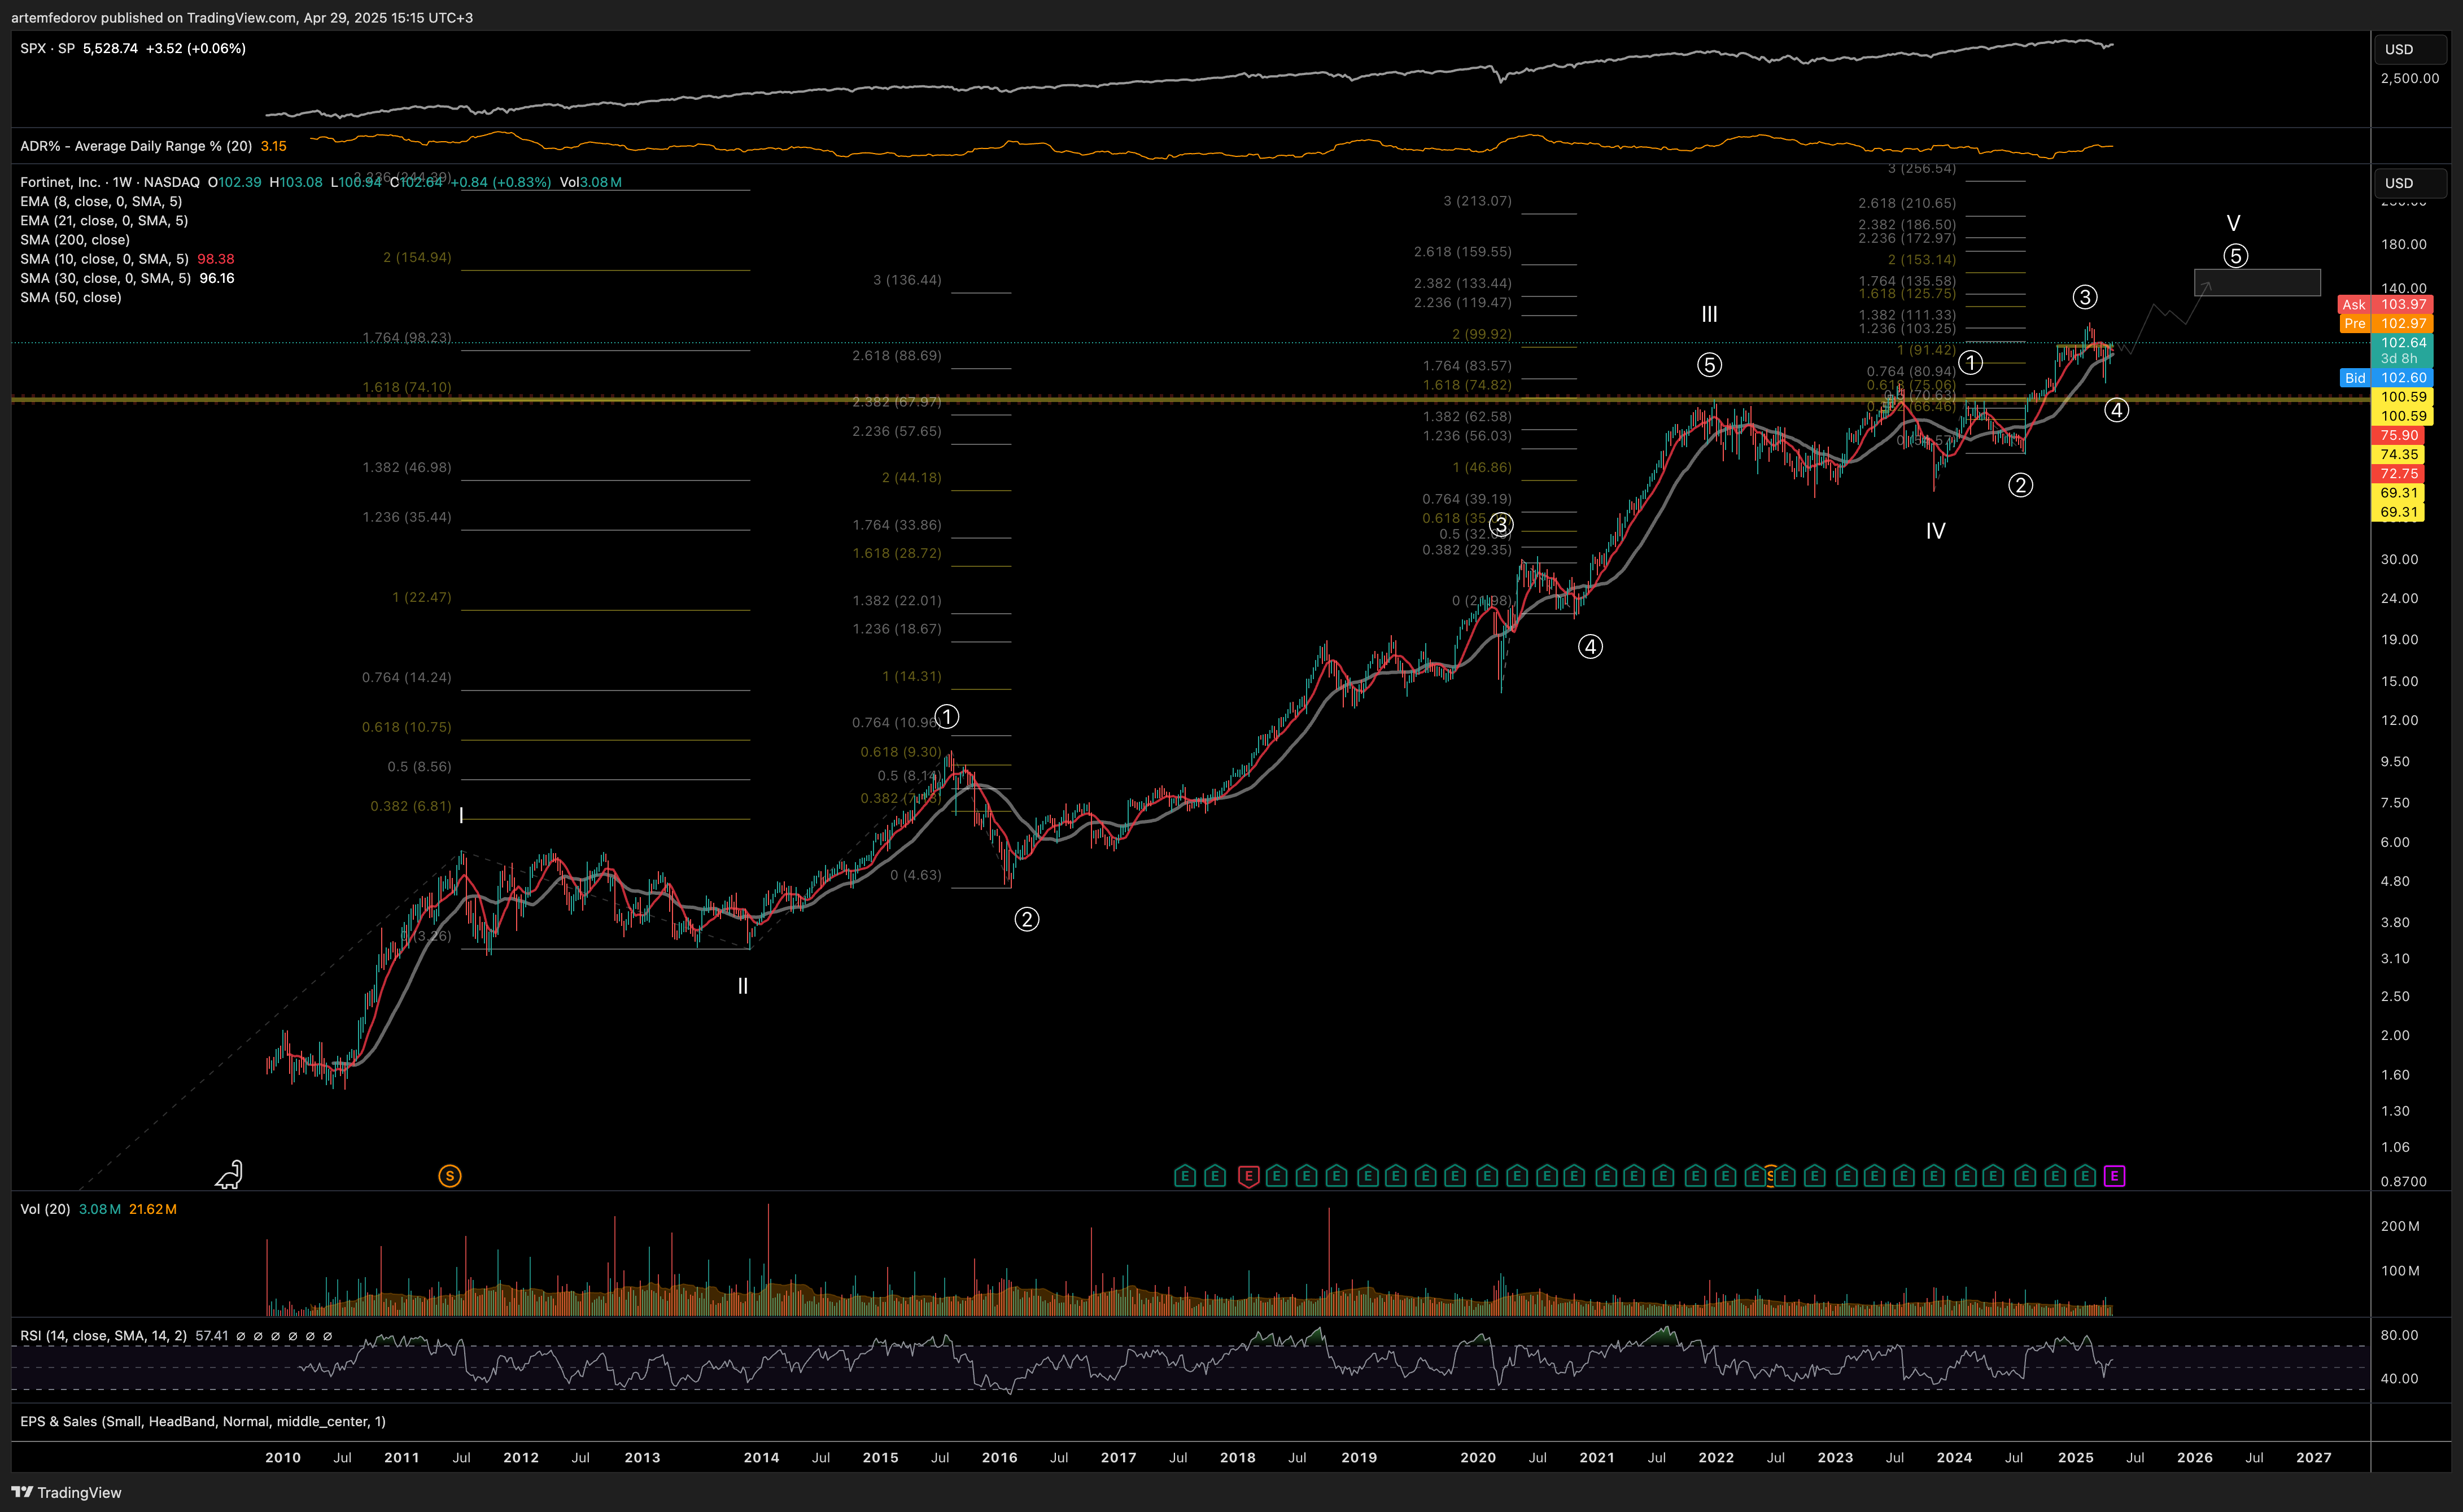The height and width of the screenshot is (1512, 2463).
Task: Click the 75.90 red price label
Action: [2398, 435]
